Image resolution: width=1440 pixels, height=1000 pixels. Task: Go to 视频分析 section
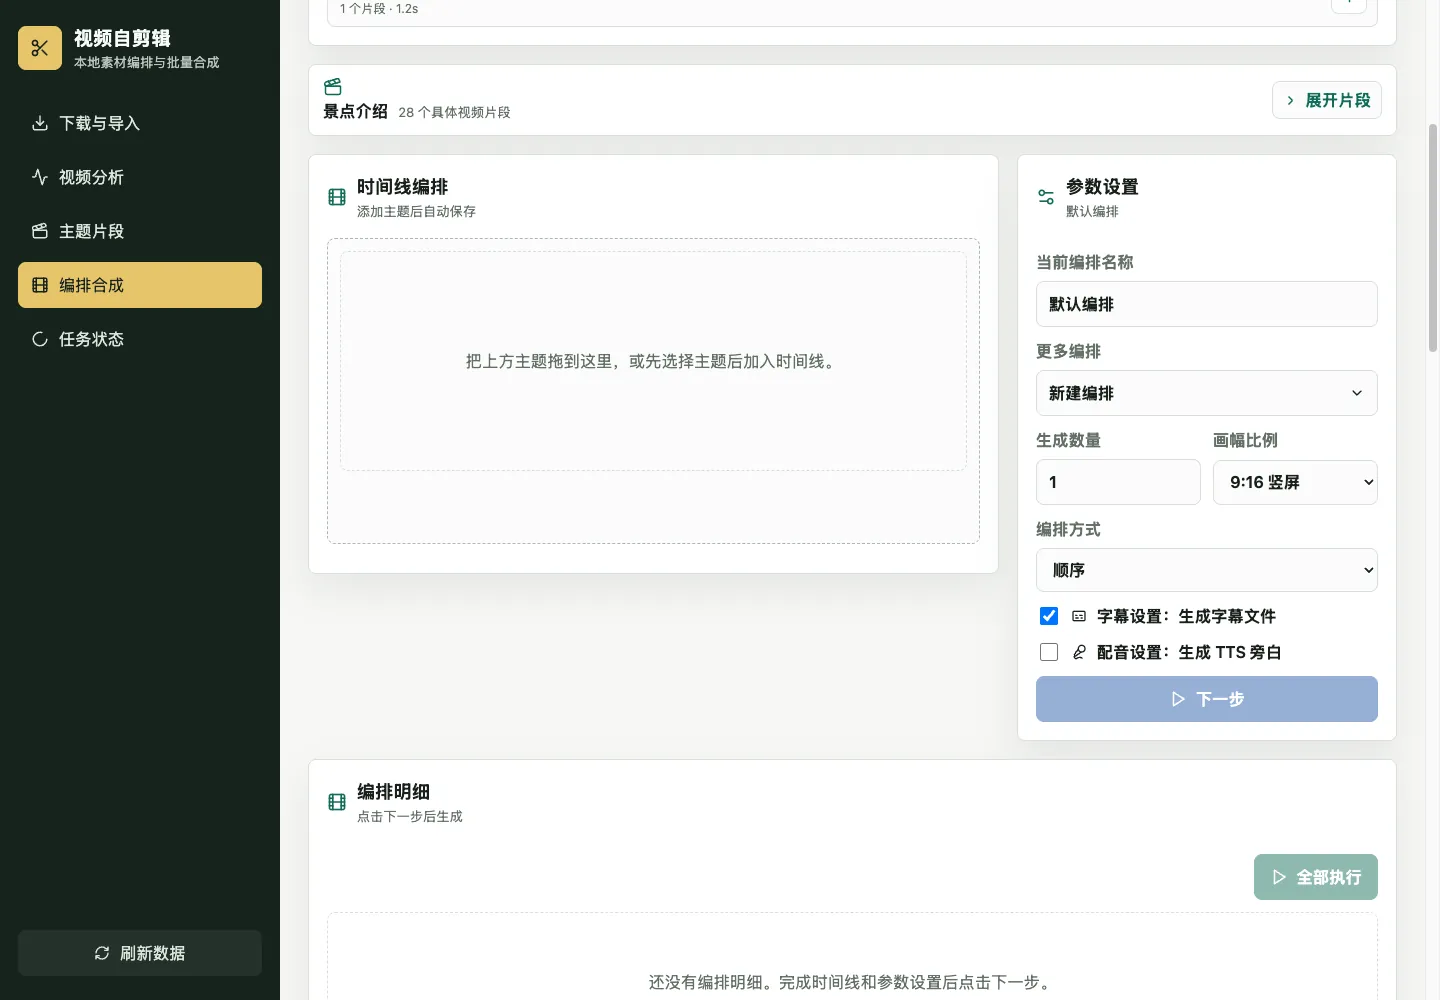tap(140, 177)
